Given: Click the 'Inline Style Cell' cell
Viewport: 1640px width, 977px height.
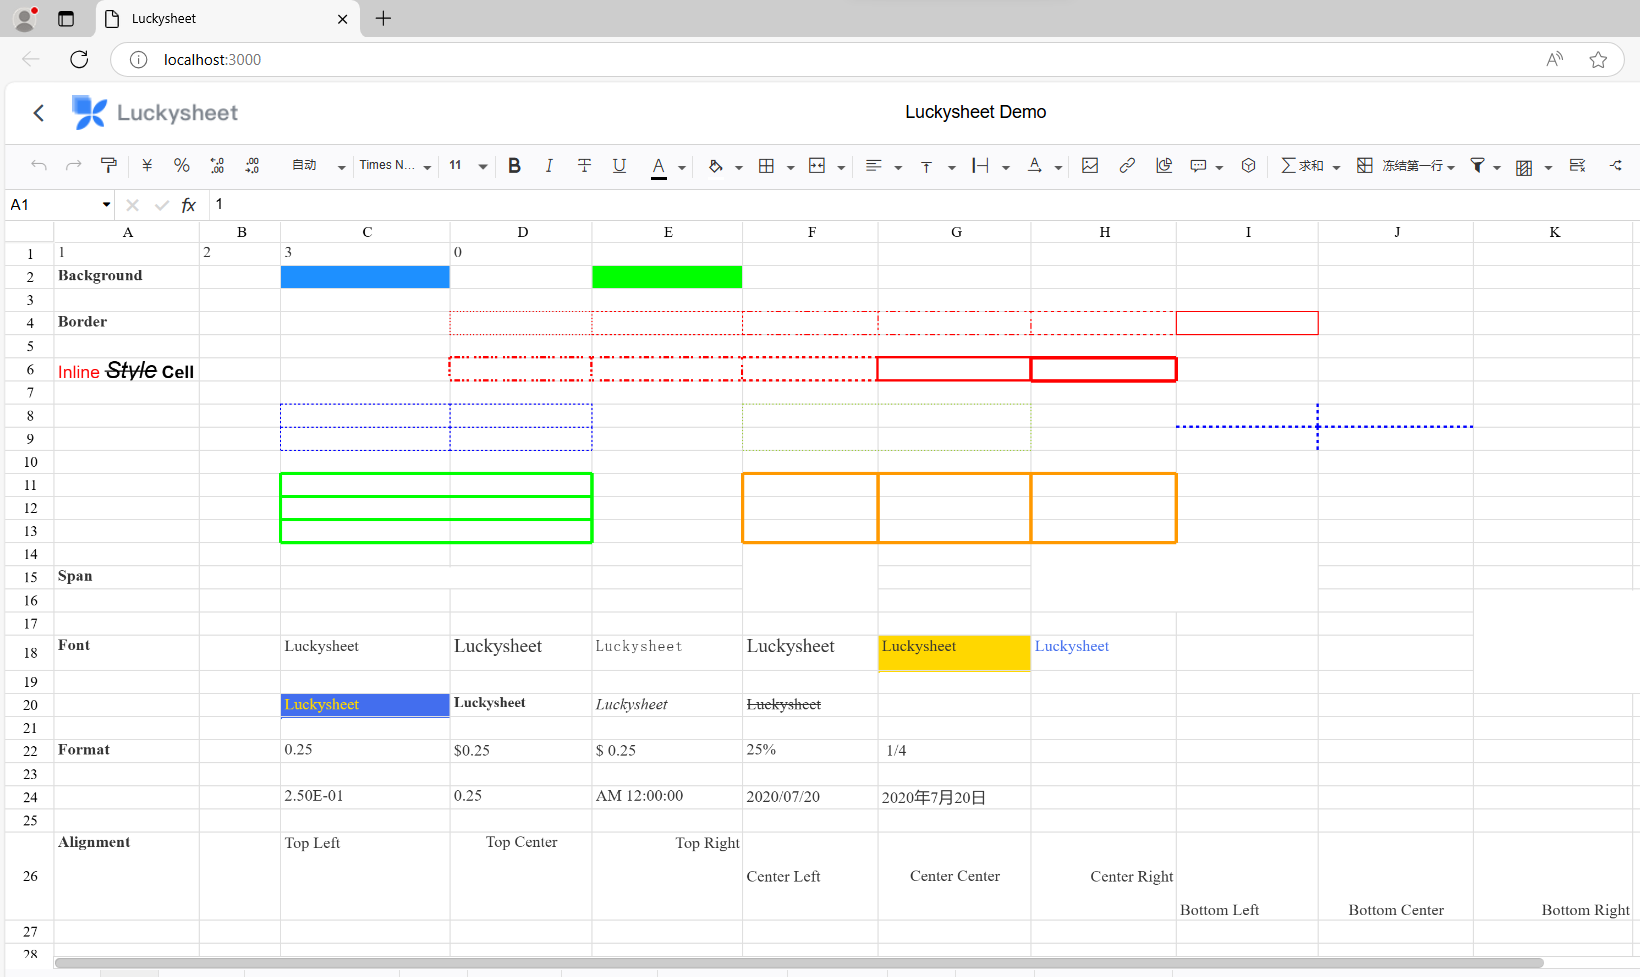Looking at the screenshot, I should [127, 370].
